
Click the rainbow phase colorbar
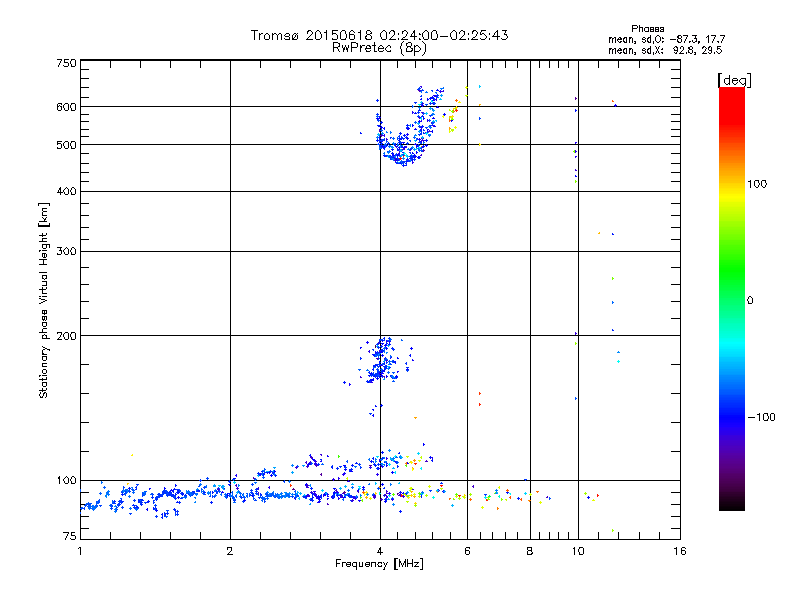(x=732, y=299)
